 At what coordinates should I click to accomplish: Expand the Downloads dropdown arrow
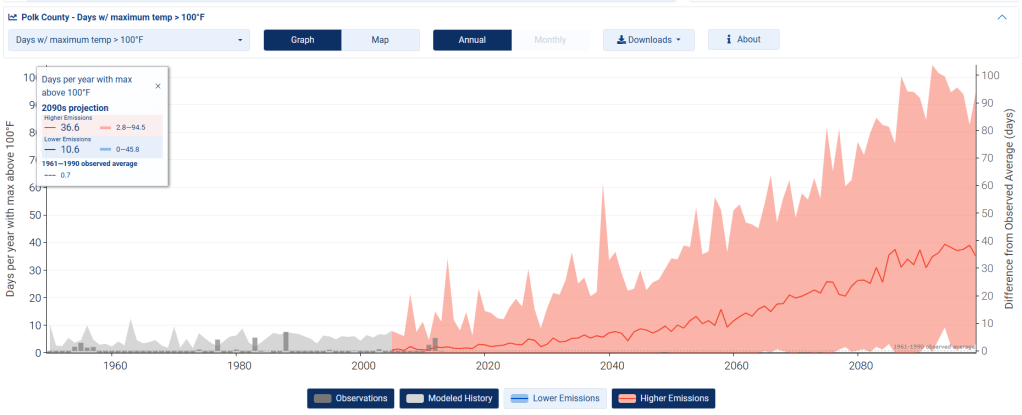tap(678, 40)
